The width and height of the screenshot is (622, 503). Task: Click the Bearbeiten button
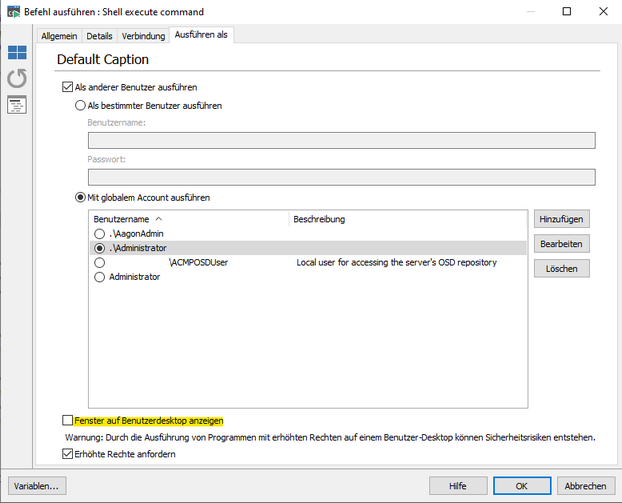[x=561, y=244]
